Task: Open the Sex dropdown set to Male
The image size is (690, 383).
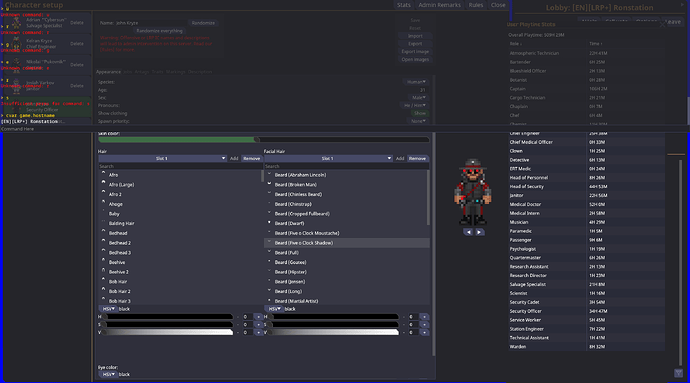Action: tap(418, 97)
